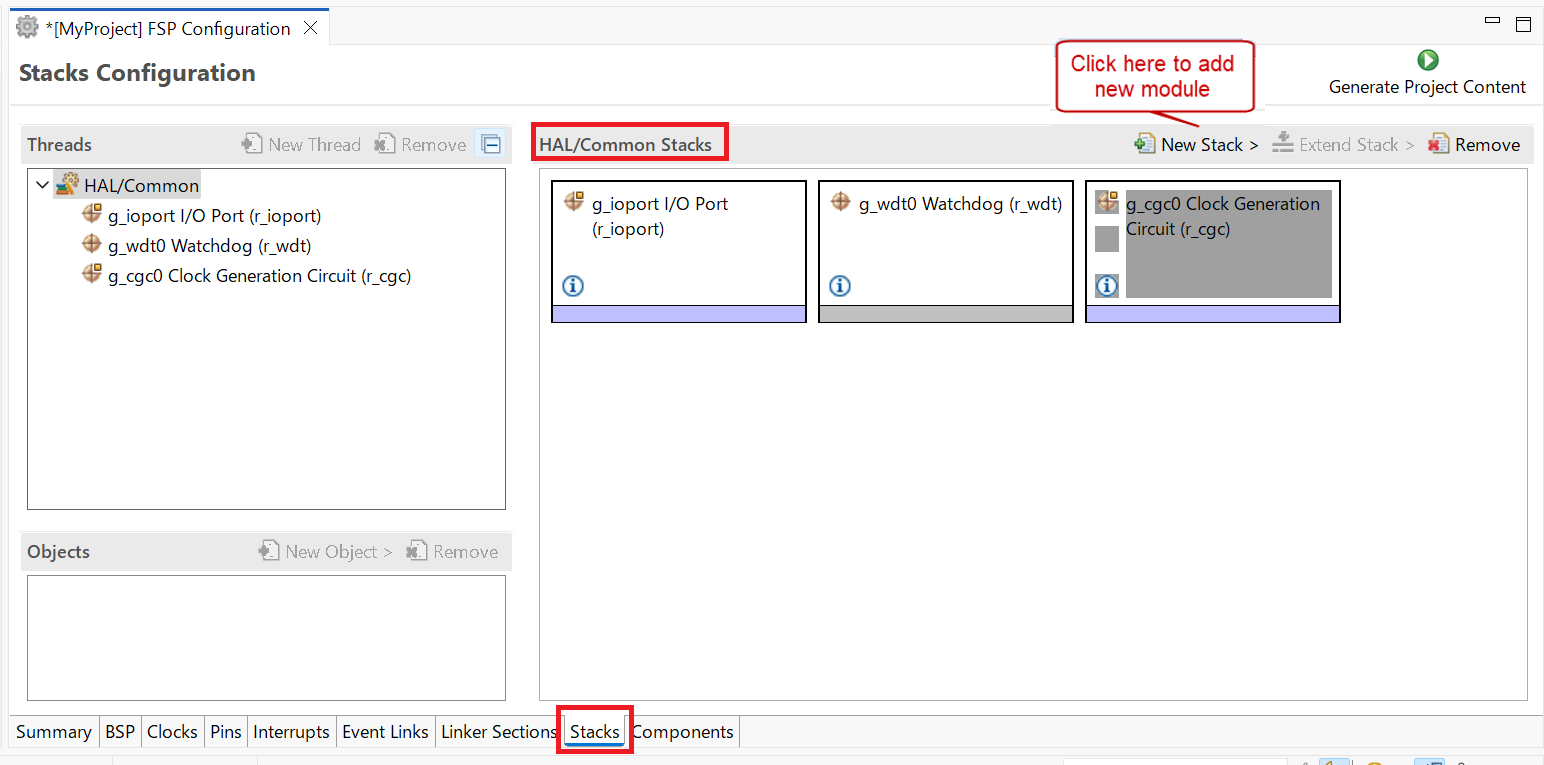Image resolution: width=1544 pixels, height=765 pixels.
Task: Click the collapse-all icon in Threads header
Action: 491,144
